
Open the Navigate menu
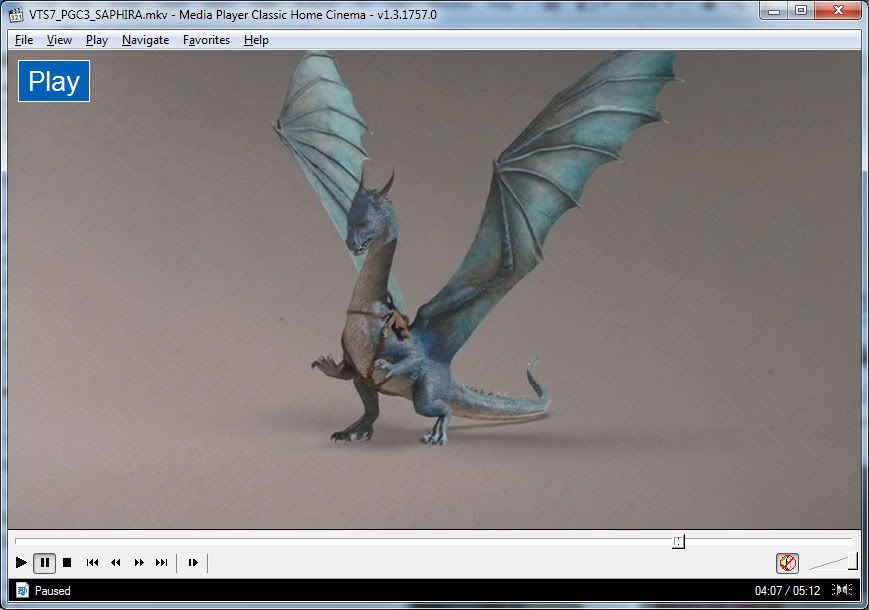pos(145,40)
